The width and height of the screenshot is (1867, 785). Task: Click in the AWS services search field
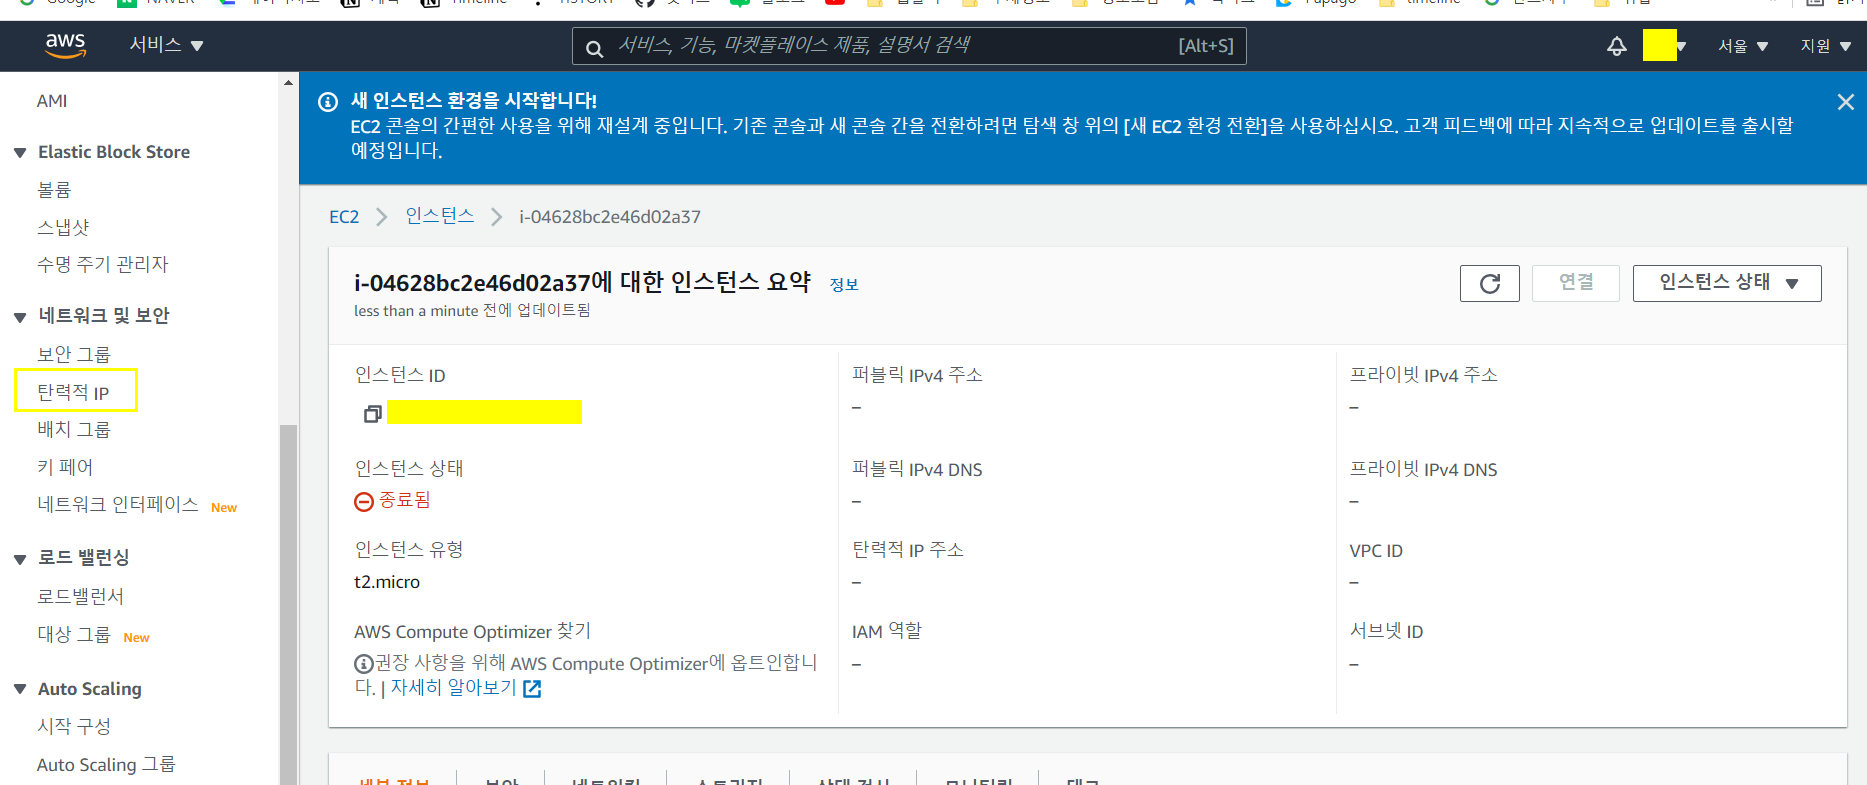click(x=909, y=46)
